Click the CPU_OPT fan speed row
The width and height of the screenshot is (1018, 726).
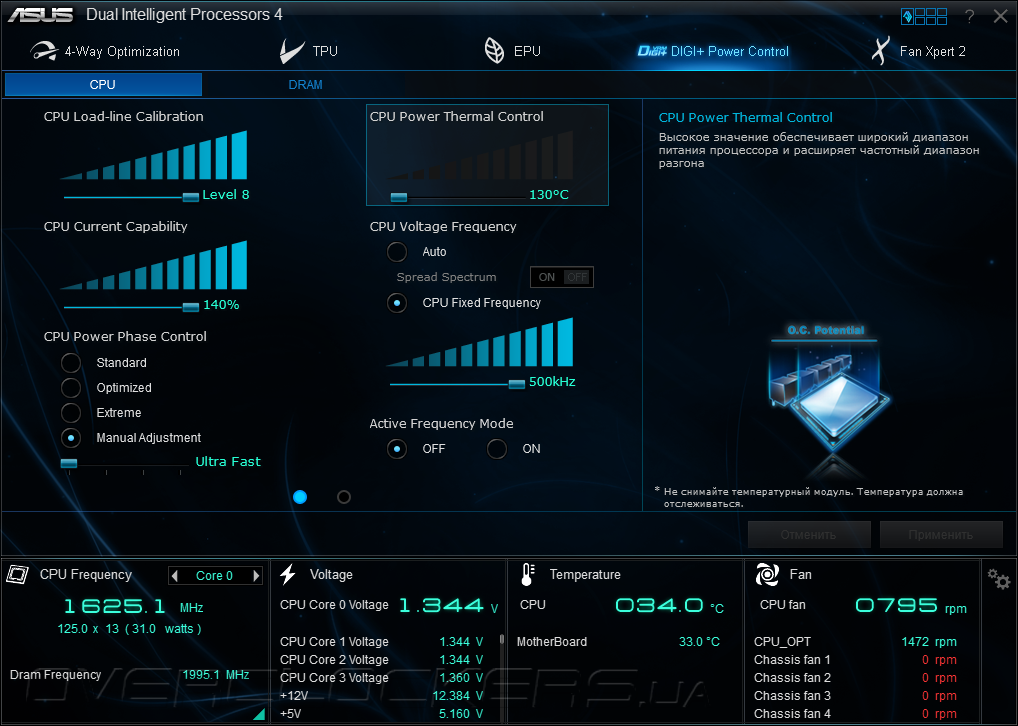pos(855,642)
